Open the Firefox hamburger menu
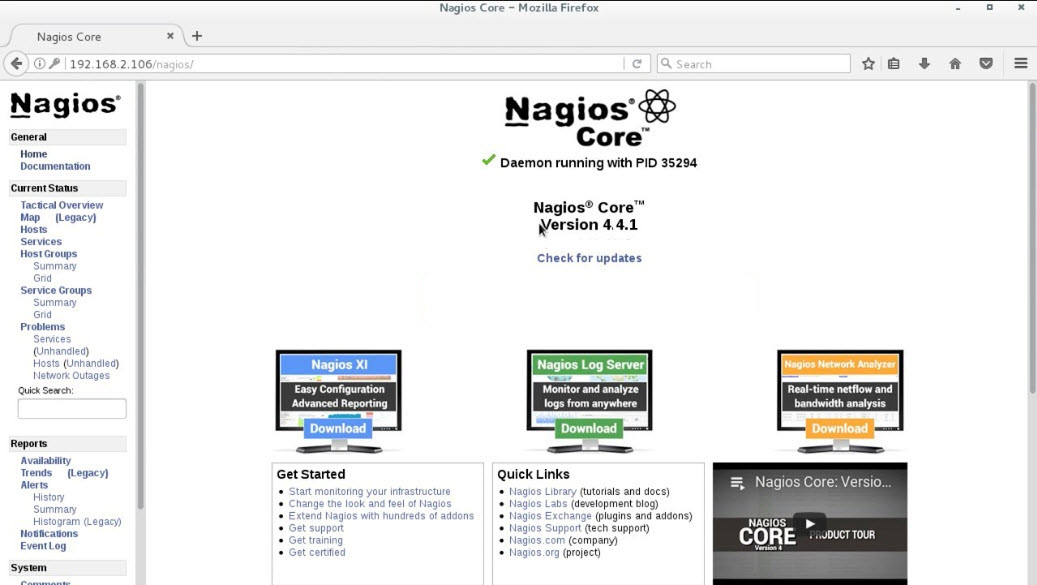 pyautogui.click(x=1020, y=63)
